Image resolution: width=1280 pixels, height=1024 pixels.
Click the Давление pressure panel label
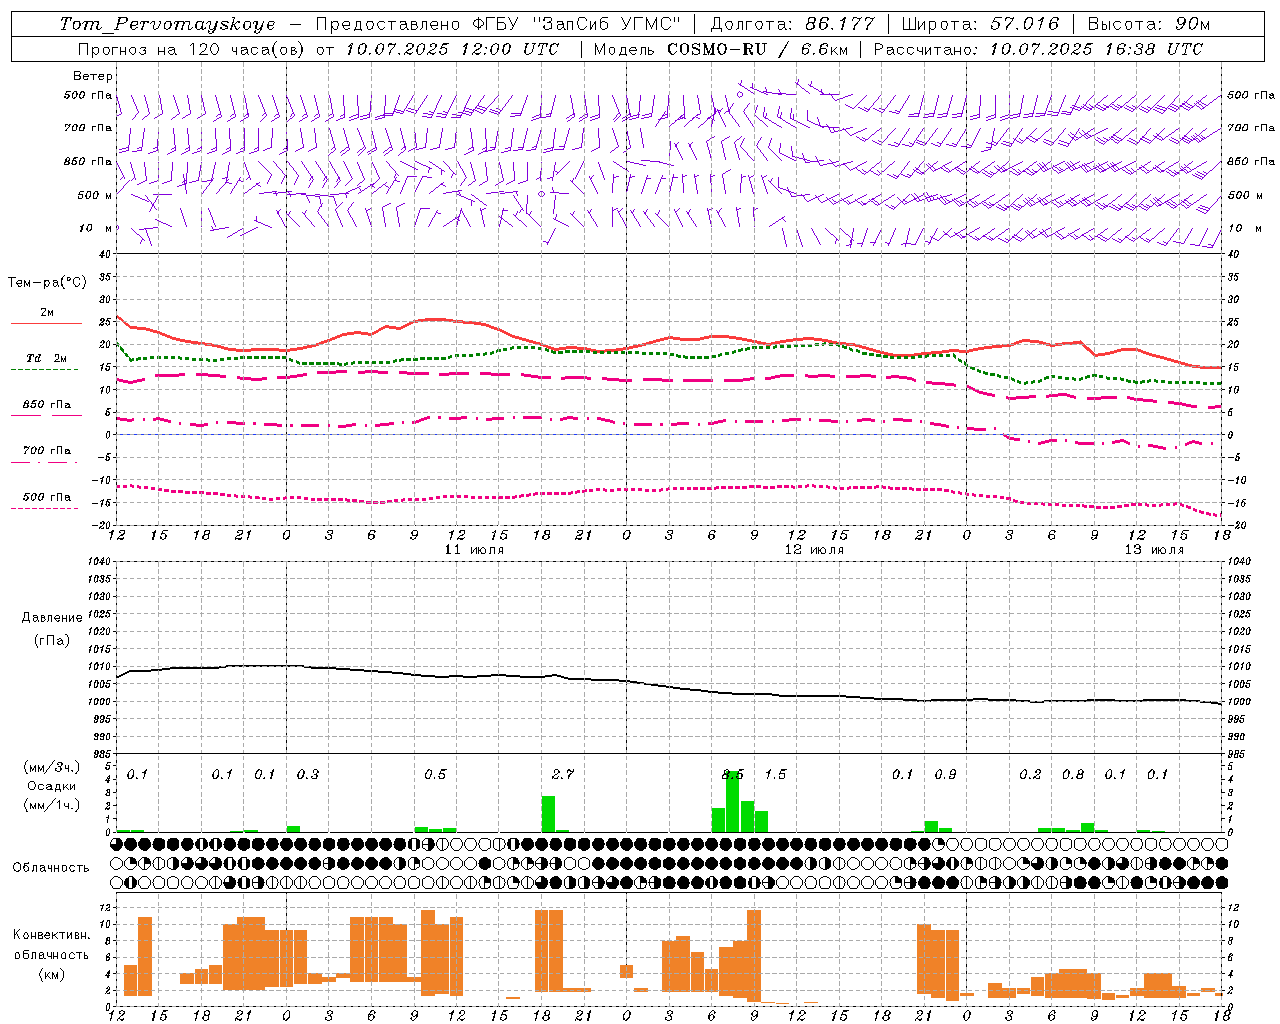(x=52, y=618)
